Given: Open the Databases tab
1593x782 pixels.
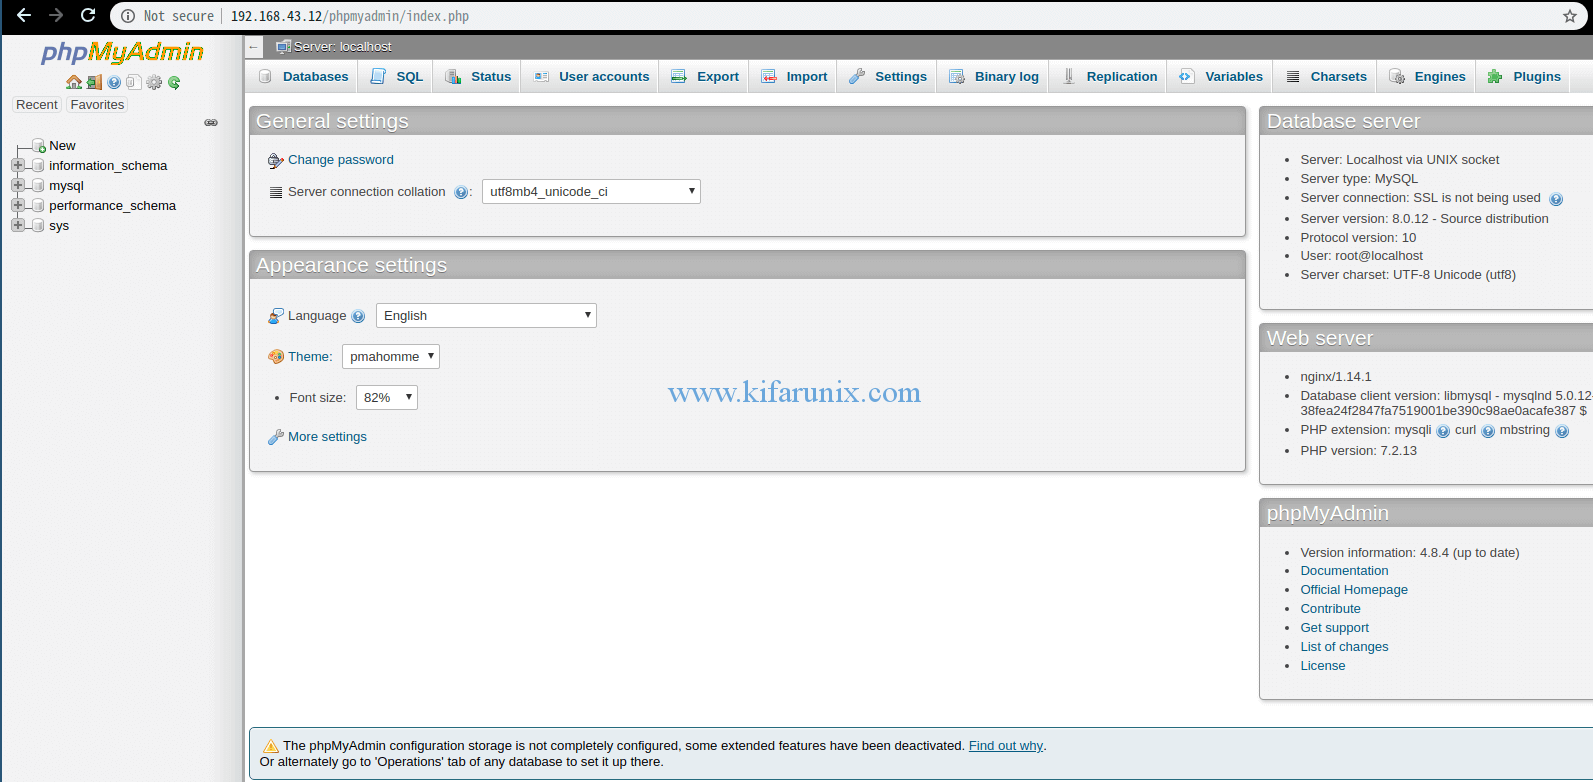Looking at the screenshot, I should click(303, 77).
